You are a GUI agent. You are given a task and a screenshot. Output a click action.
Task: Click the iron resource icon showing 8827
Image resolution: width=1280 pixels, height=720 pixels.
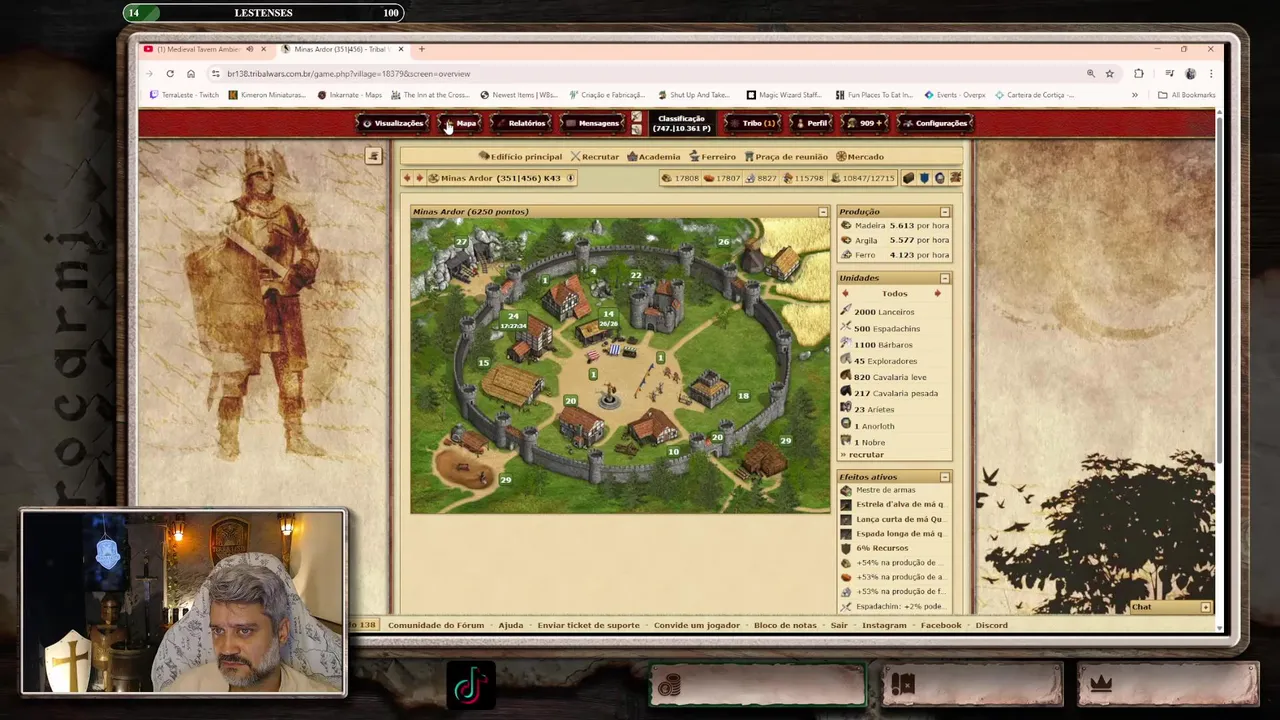[x=750, y=178]
